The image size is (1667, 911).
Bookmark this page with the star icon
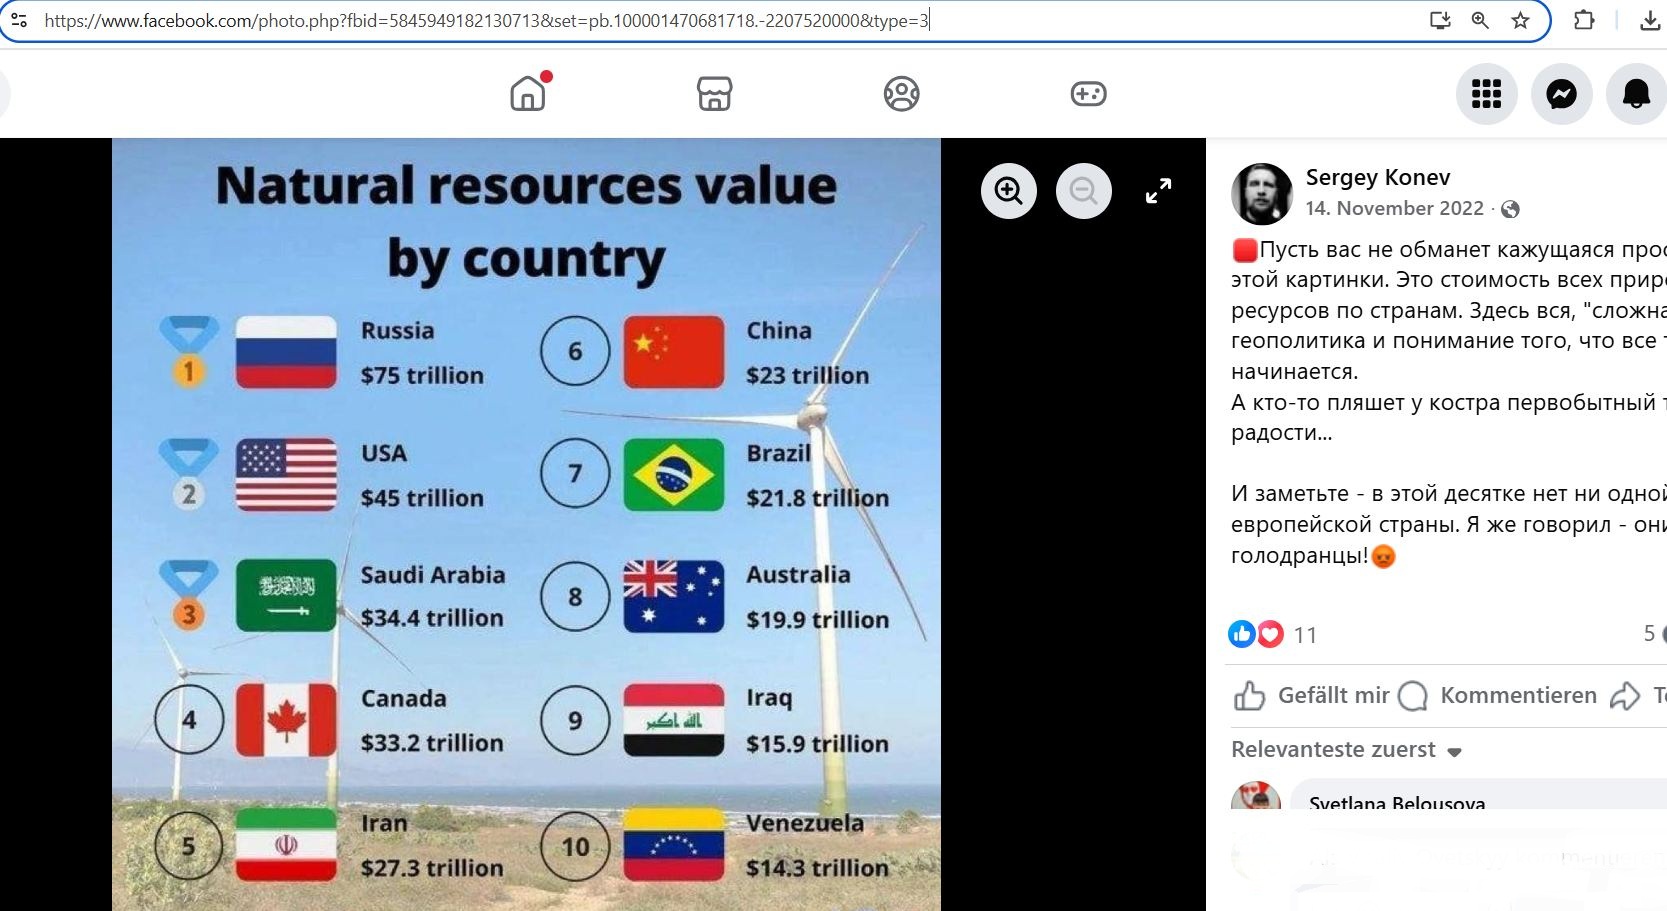click(x=1520, y=20)
